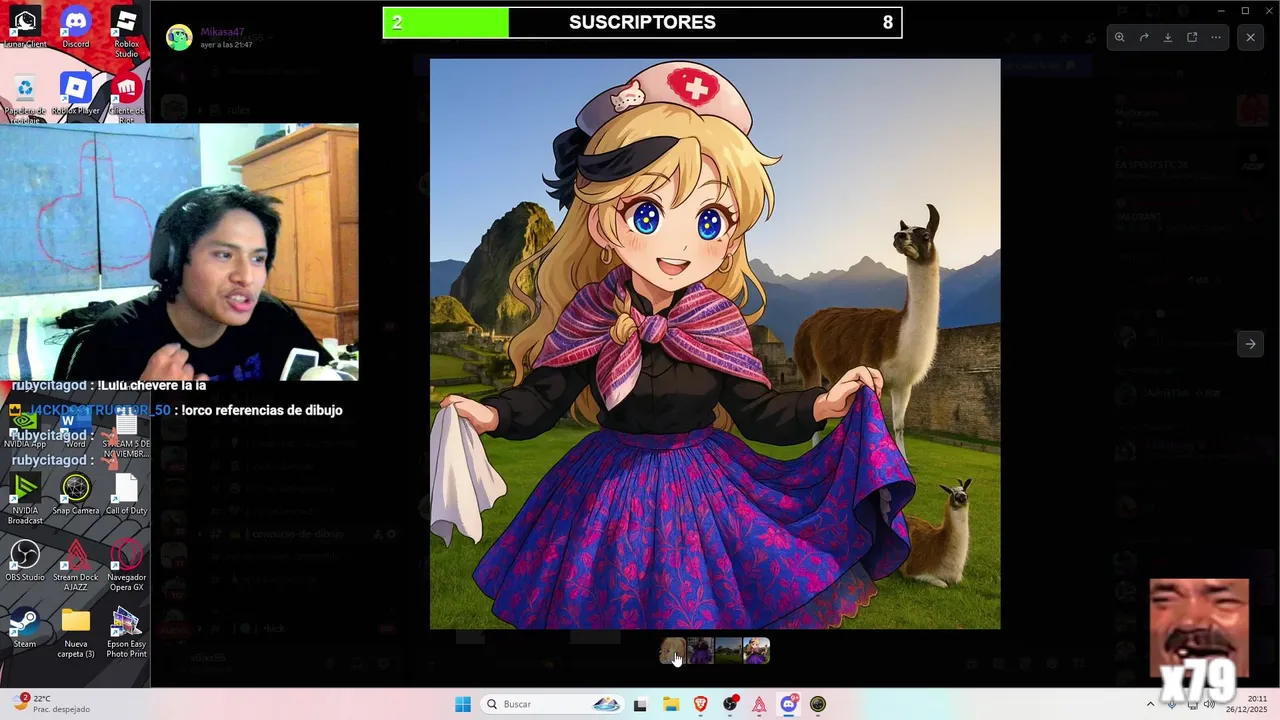Open Stream Dock app on taskbar

tap(759, 704)
